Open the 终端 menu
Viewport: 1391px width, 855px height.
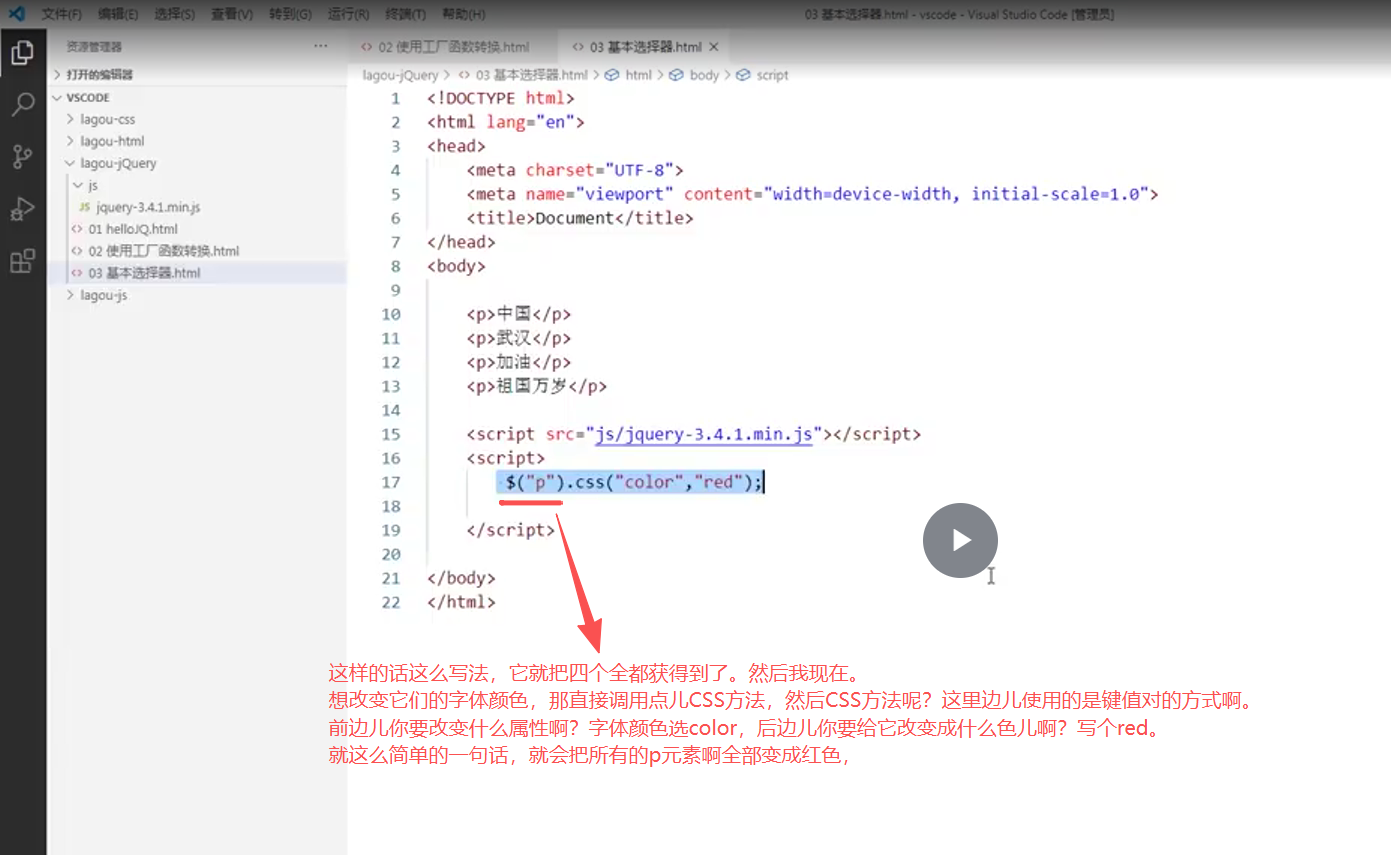tap(404, 14)
